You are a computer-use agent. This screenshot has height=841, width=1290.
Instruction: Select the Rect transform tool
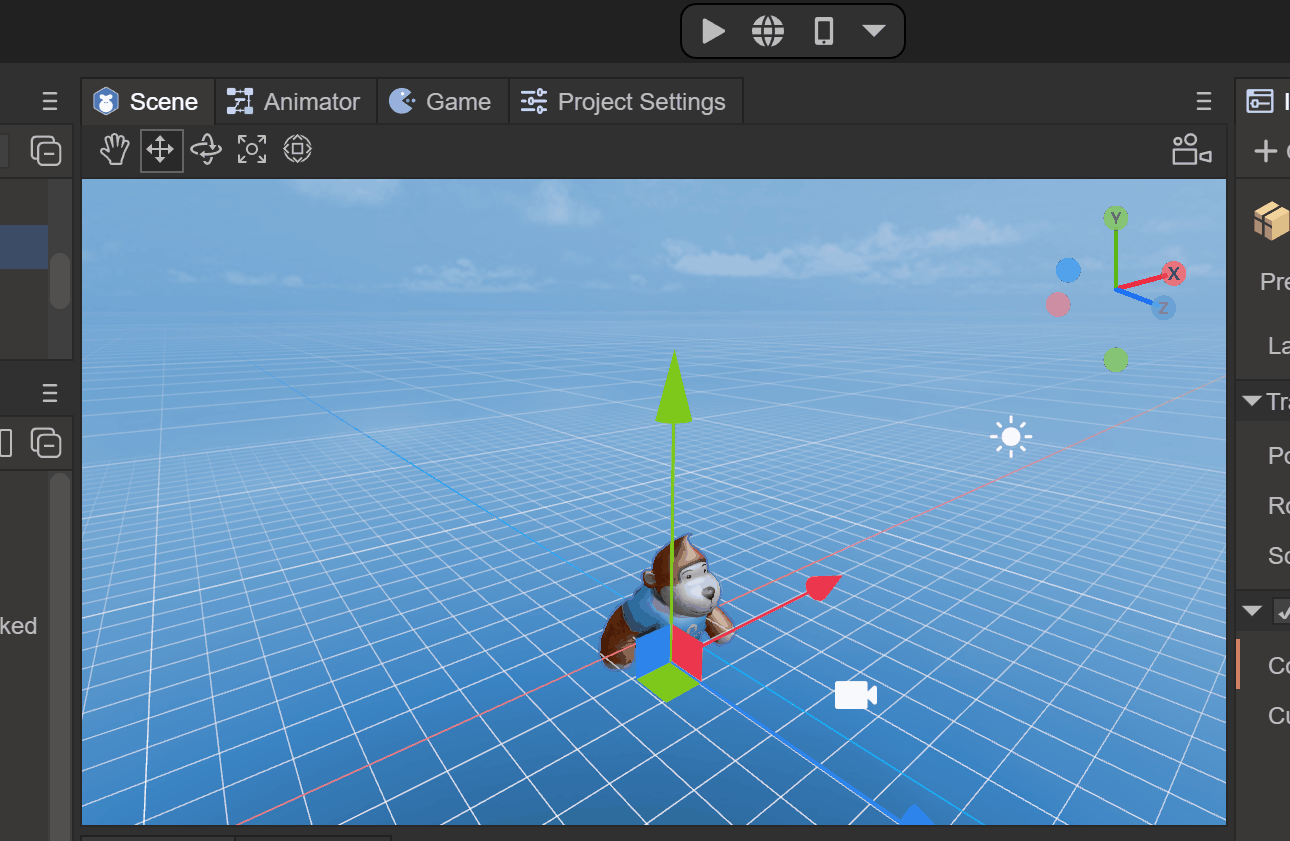(297, 150)
